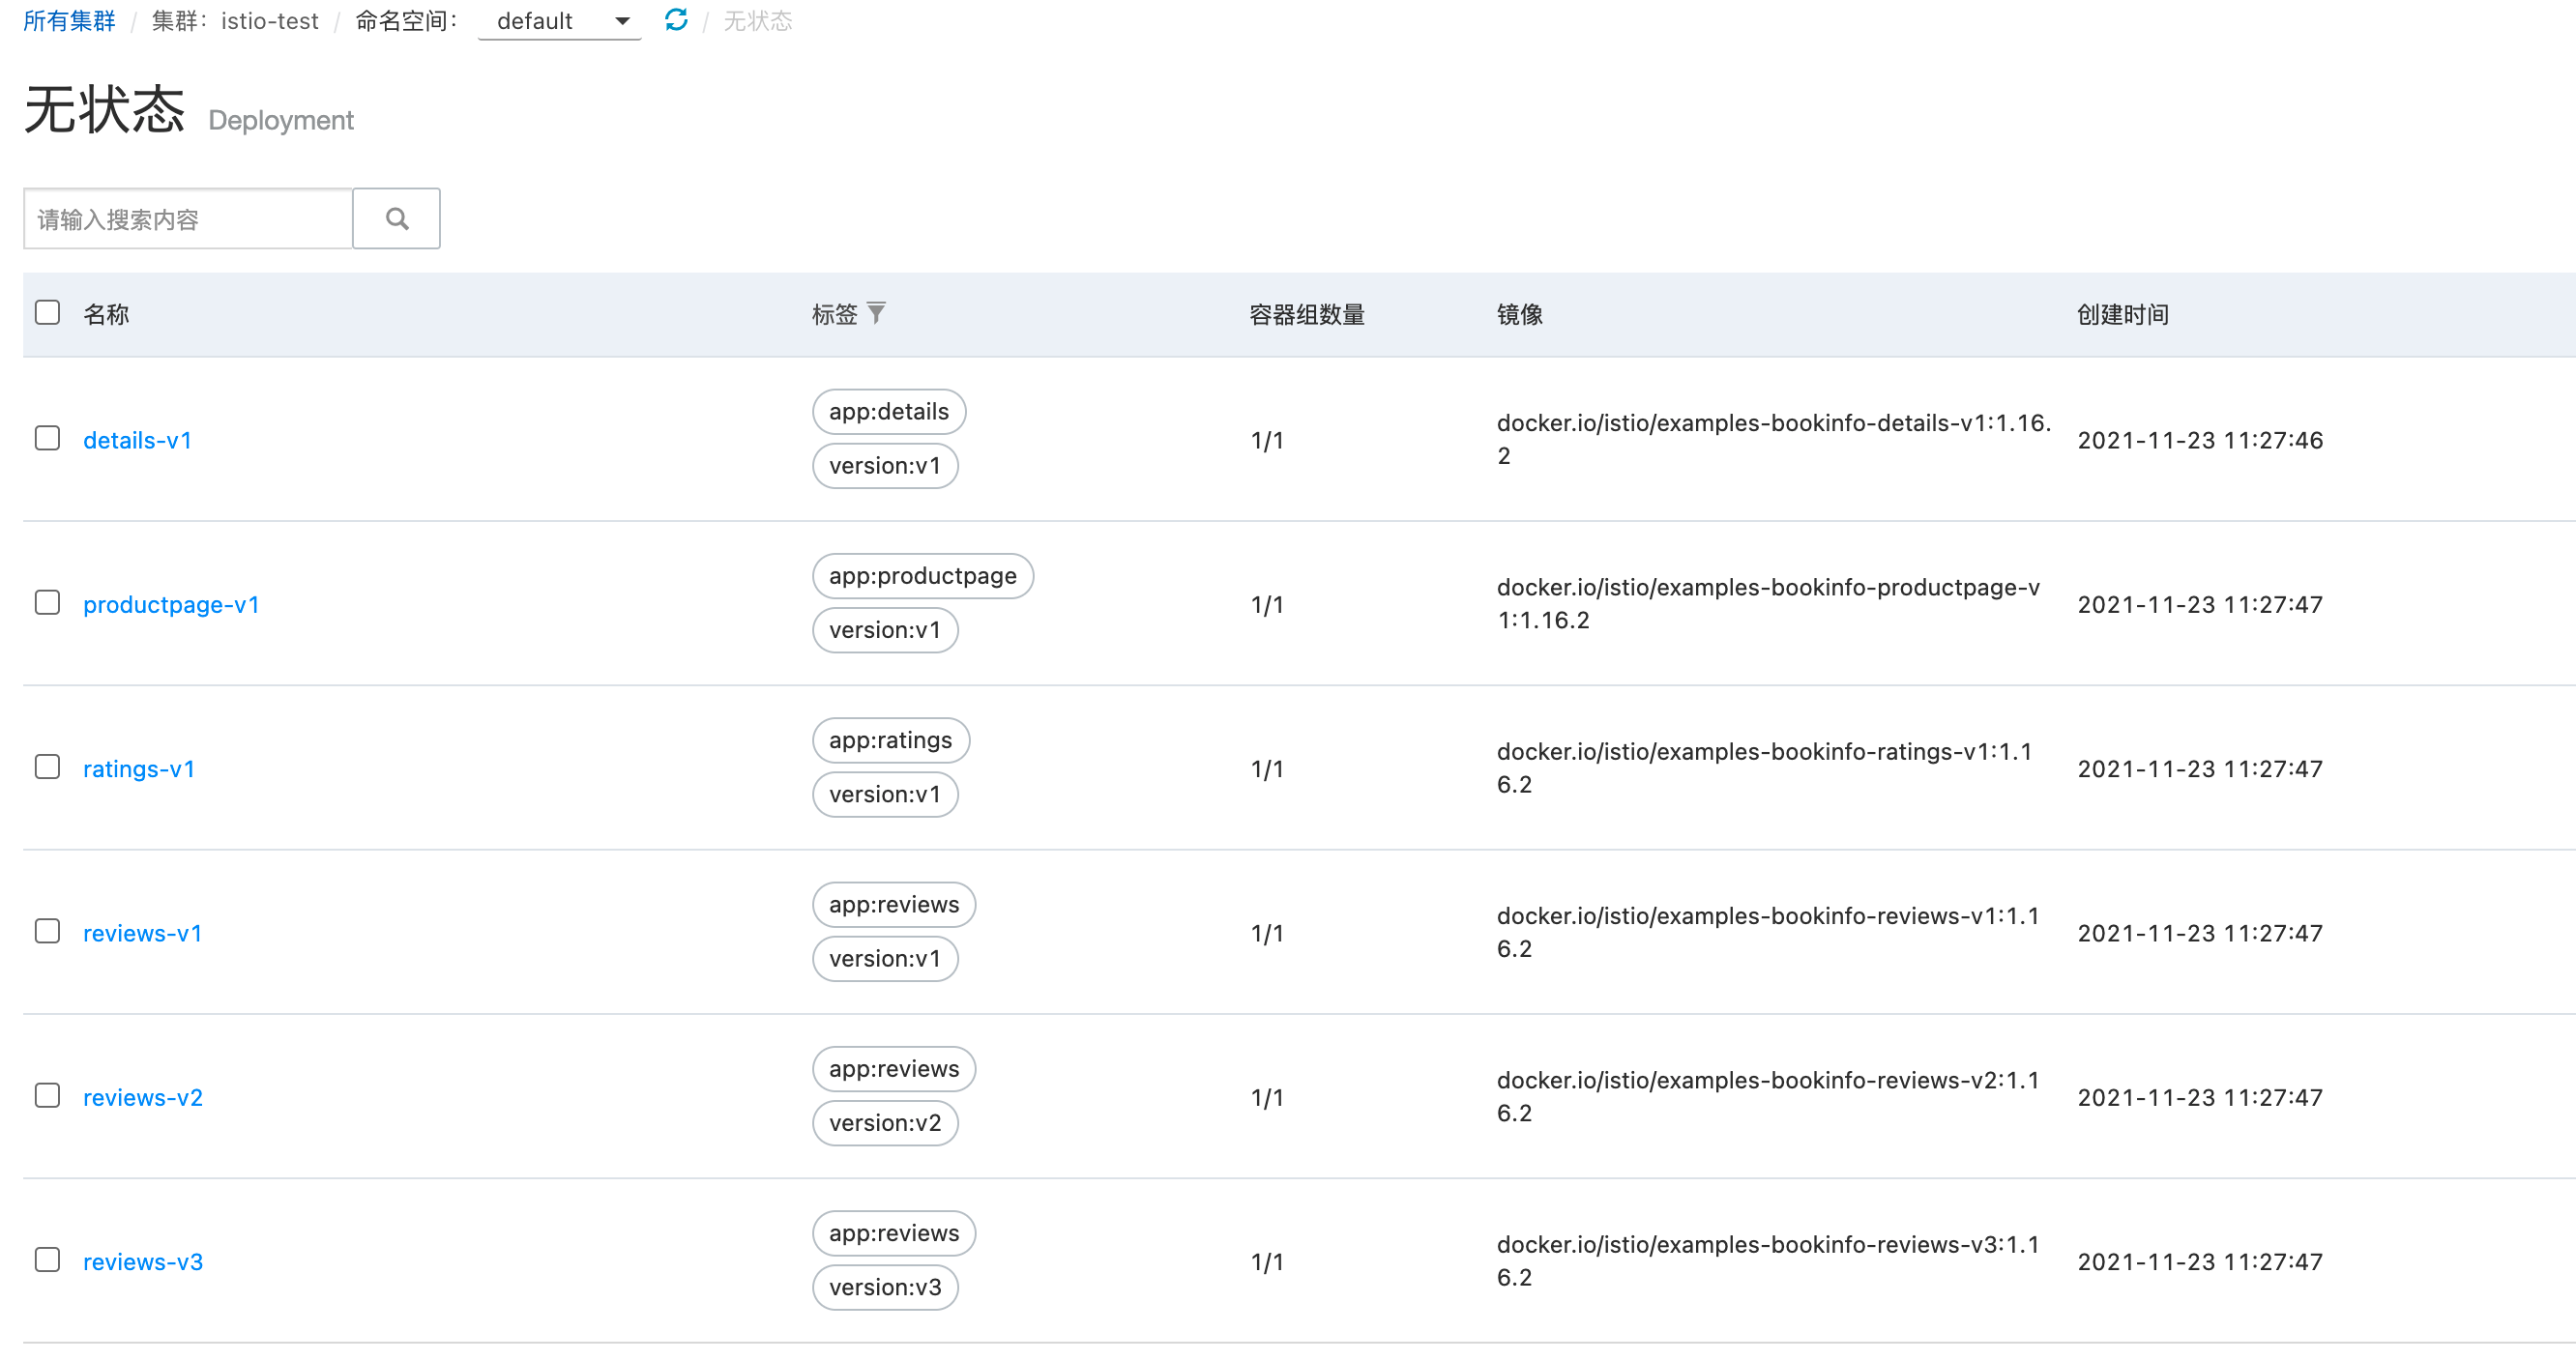Click the version:v3 label tag
The height and width of the screenshot is (1361, 2576).
click(885, 1287)
